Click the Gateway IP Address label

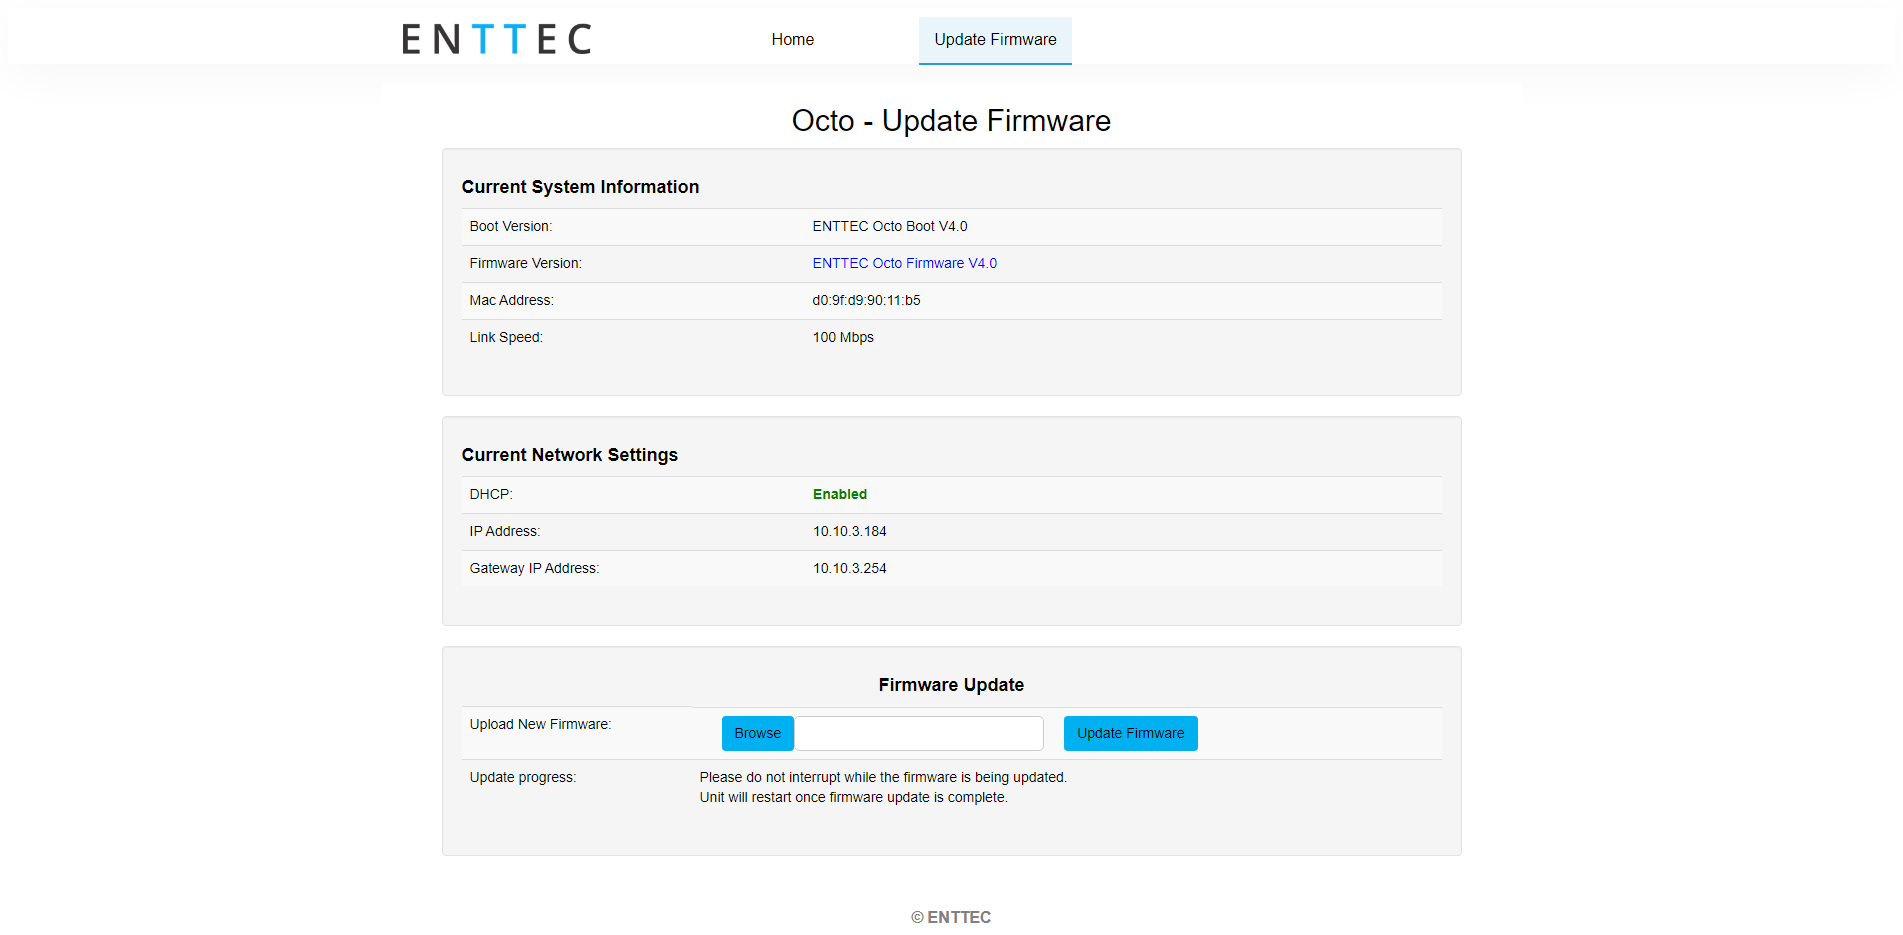point(535,568)
